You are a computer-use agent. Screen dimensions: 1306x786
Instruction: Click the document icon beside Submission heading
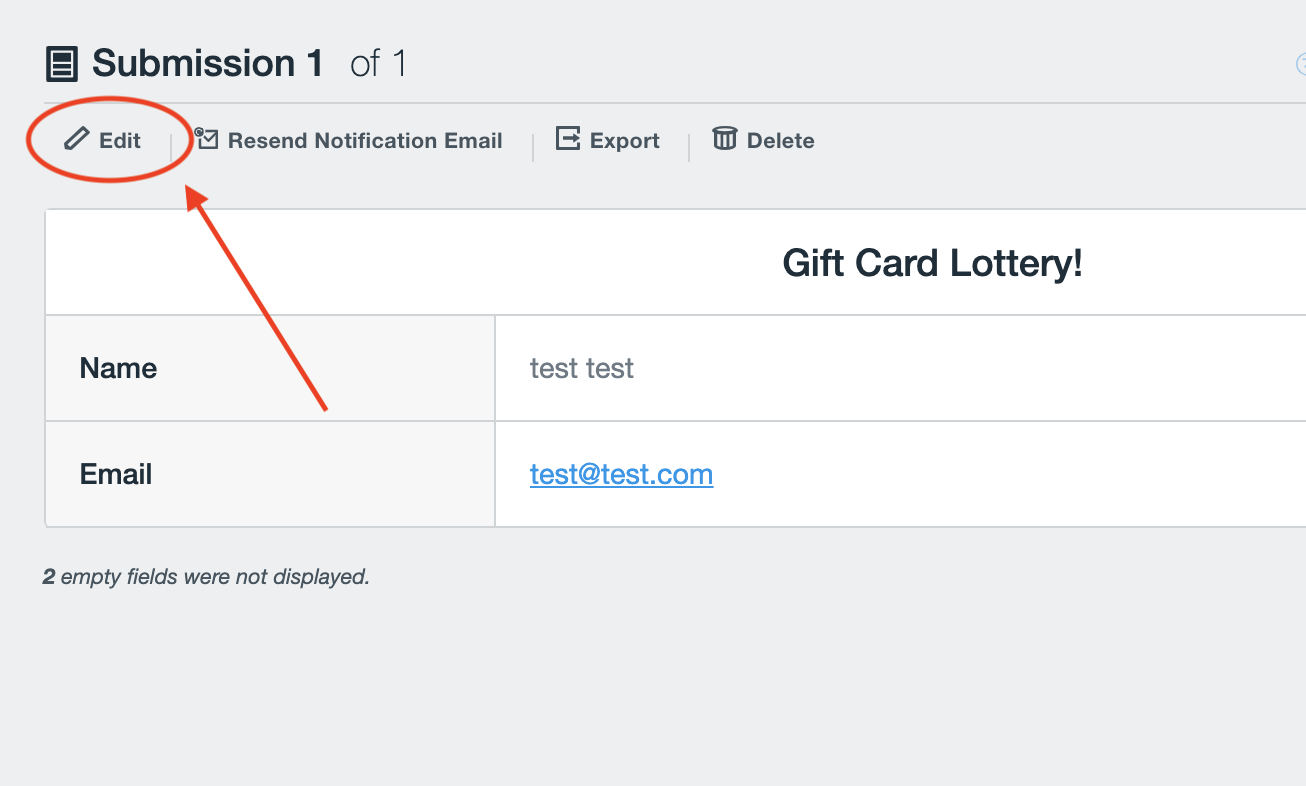coord(62,65)
